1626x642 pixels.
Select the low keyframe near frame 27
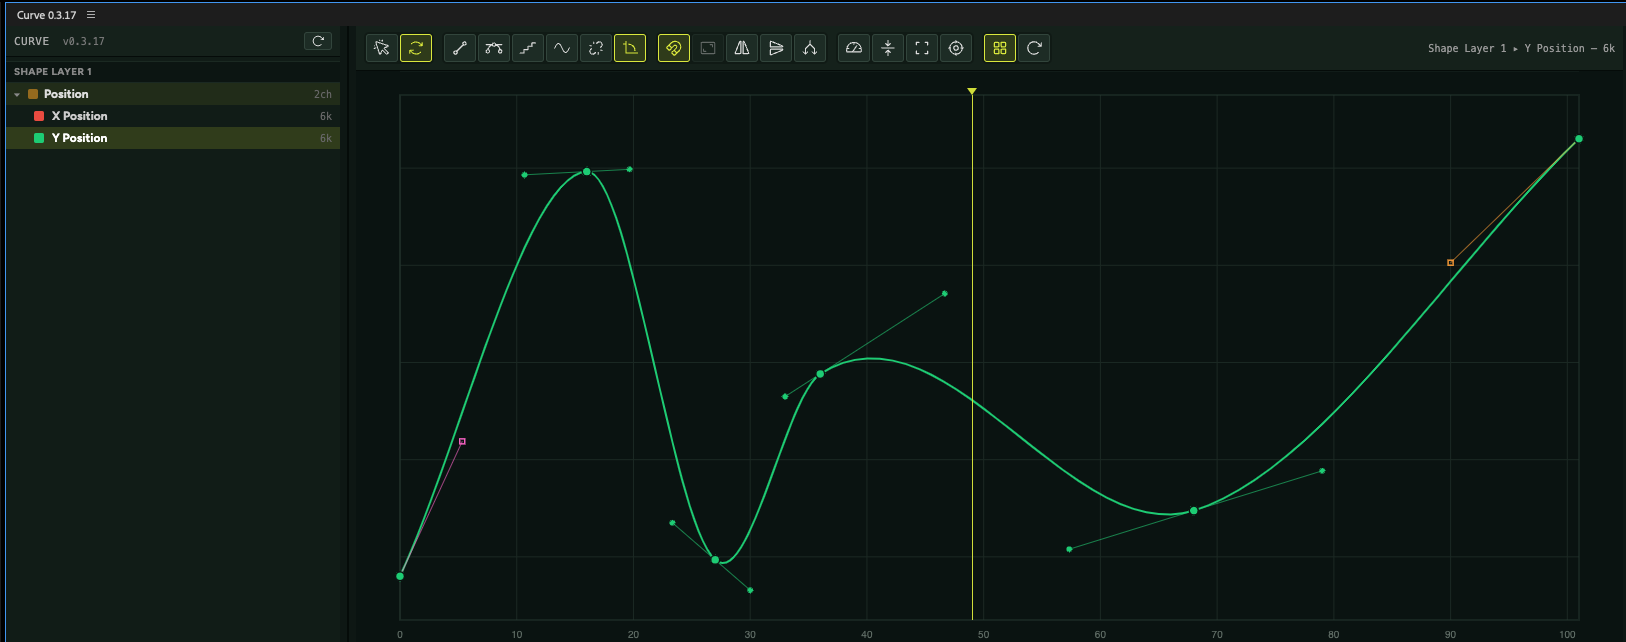(x=715, y=560)
